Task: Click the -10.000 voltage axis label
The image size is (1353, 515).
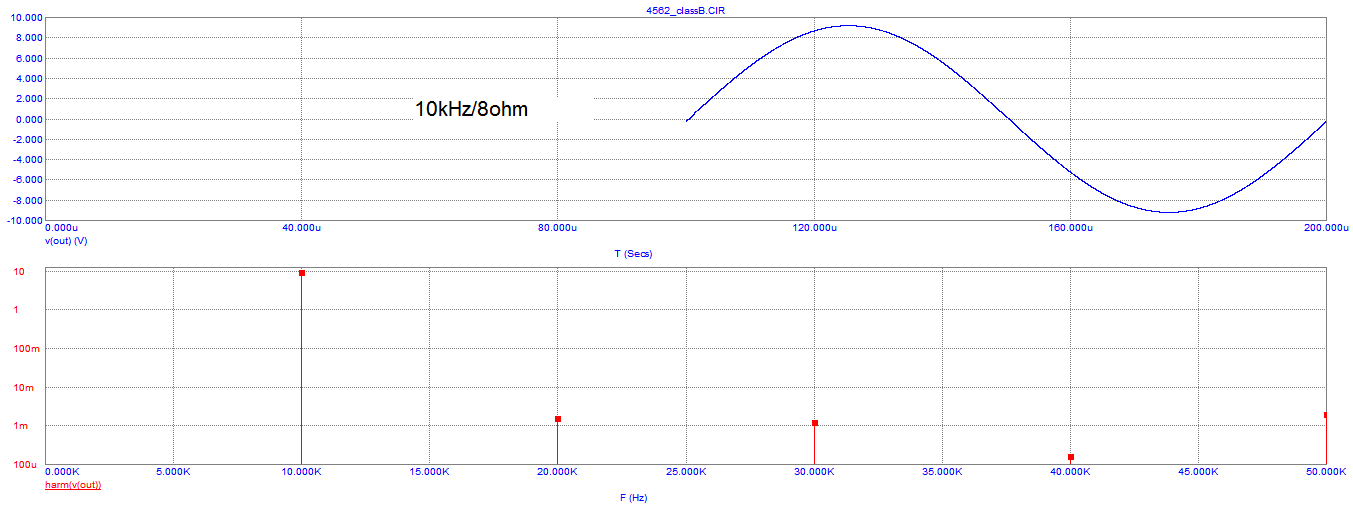Action: [x=25, y=220]
